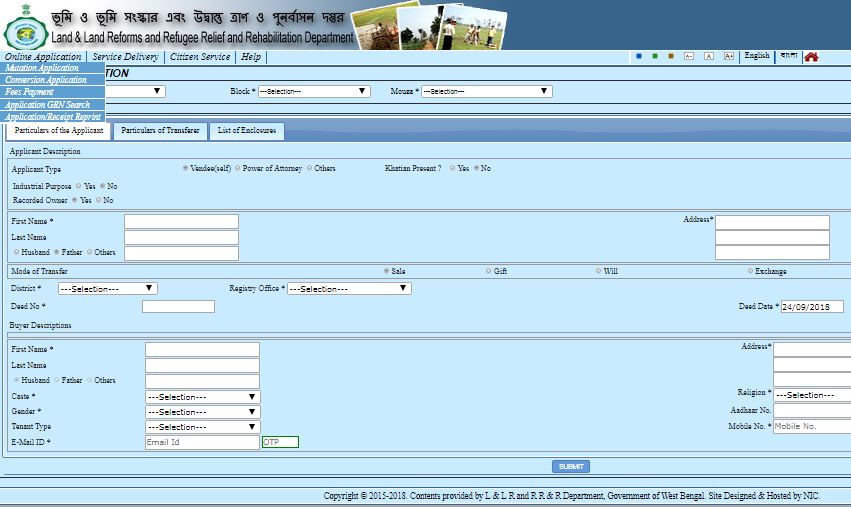Select the Gift mode of transfer
Screen dimensions: 851x507
coord(489,271)
